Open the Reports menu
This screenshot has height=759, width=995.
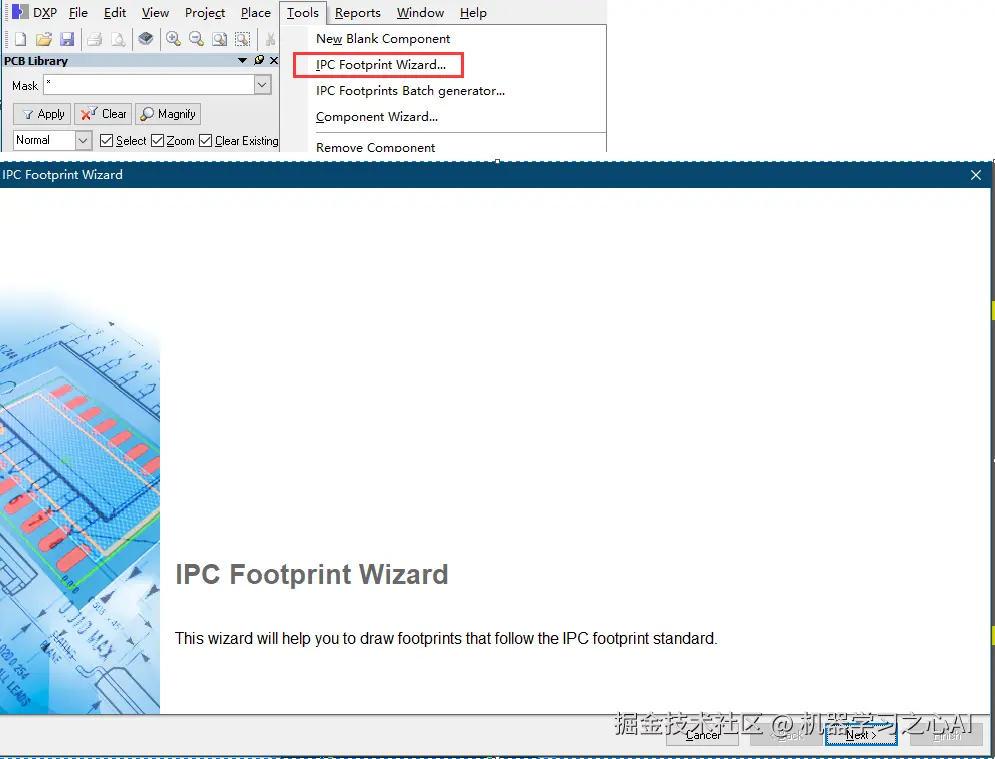pyautogui.click(x=357, y=13)
